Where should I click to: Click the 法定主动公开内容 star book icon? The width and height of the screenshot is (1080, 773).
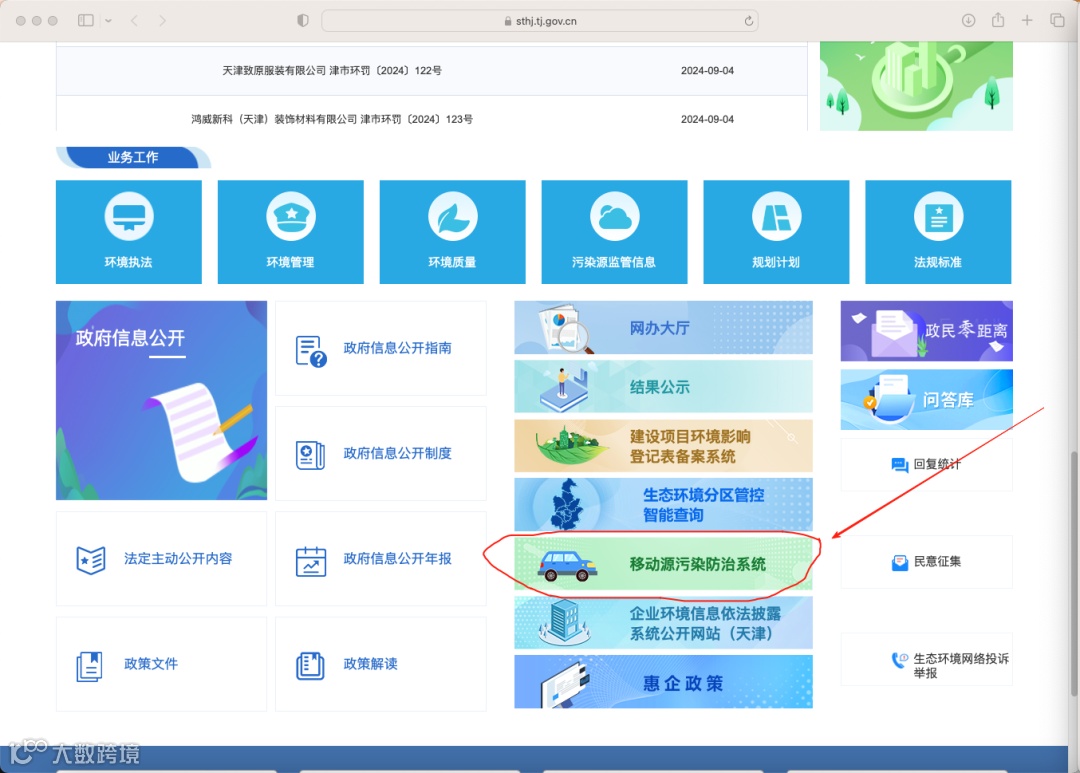pos(91,560)
